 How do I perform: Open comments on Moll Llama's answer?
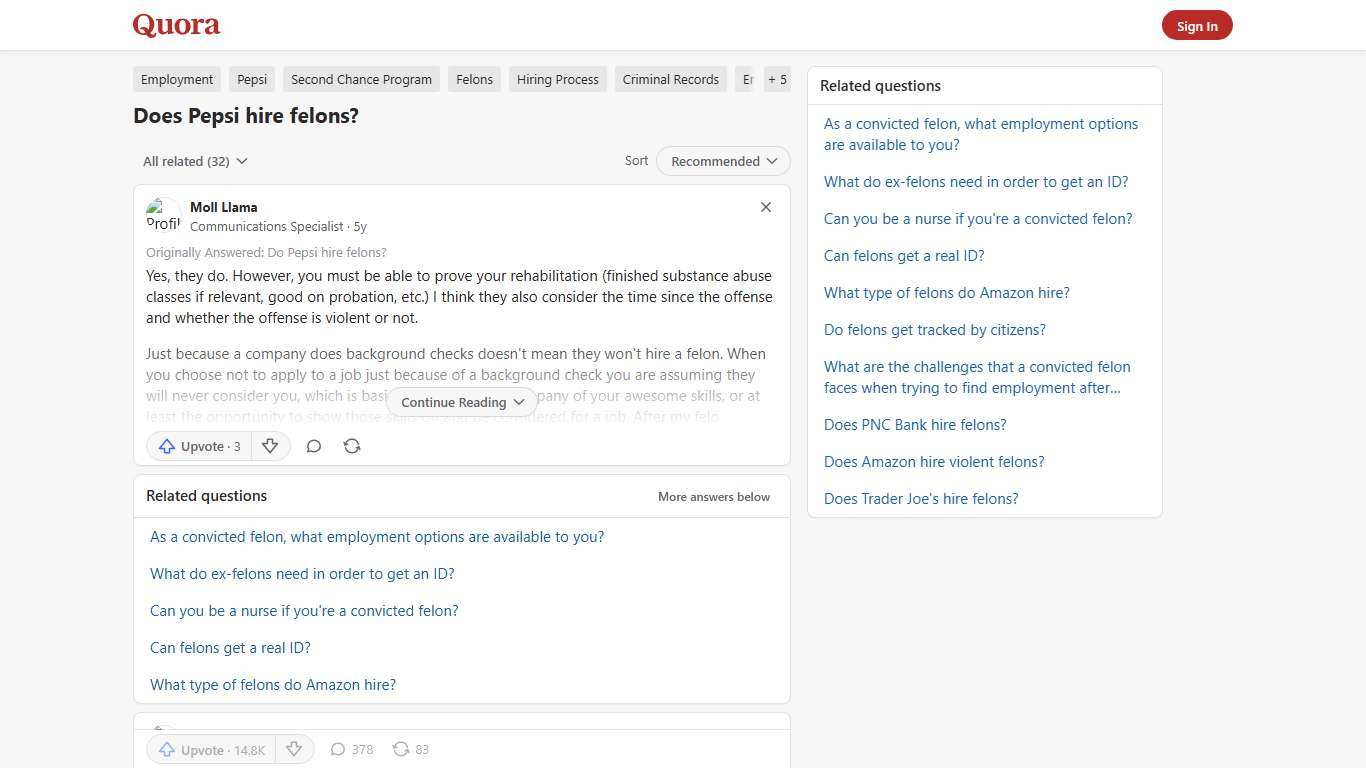313,446
